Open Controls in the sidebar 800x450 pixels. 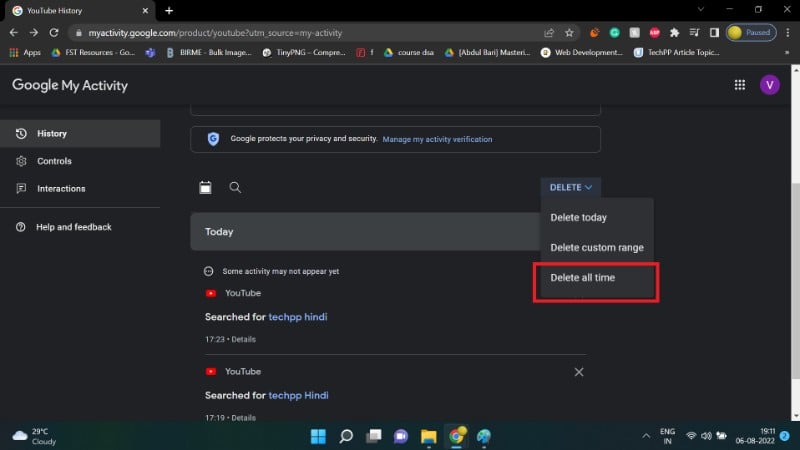click(x=80, y=161)
